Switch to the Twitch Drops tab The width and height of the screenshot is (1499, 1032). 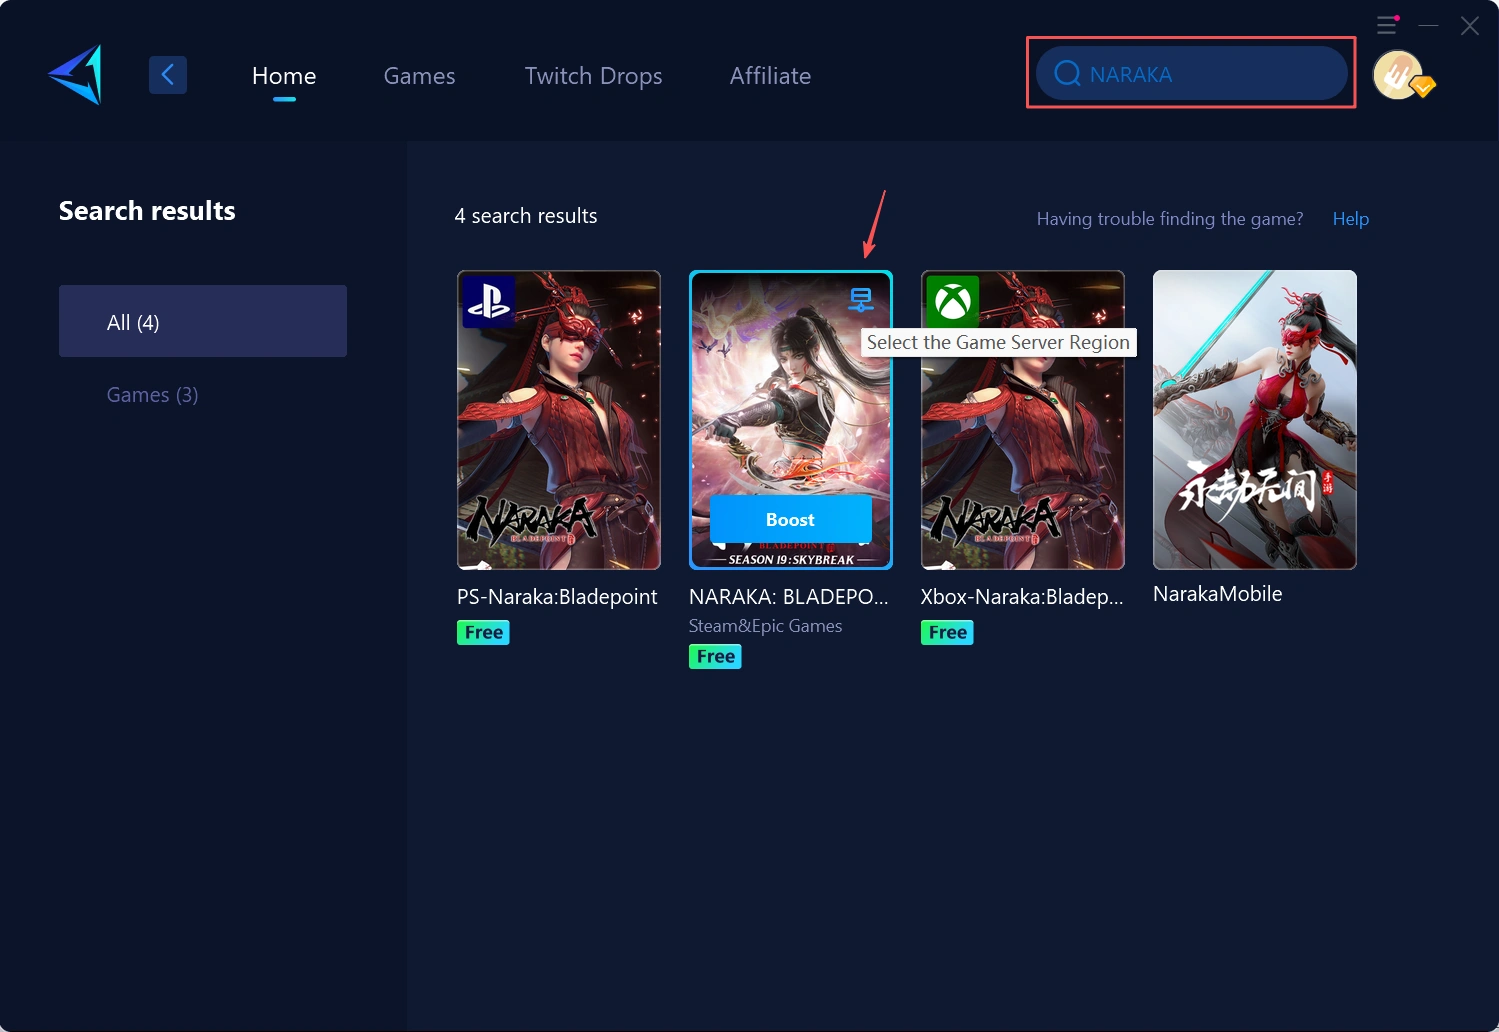pos(593,75)
